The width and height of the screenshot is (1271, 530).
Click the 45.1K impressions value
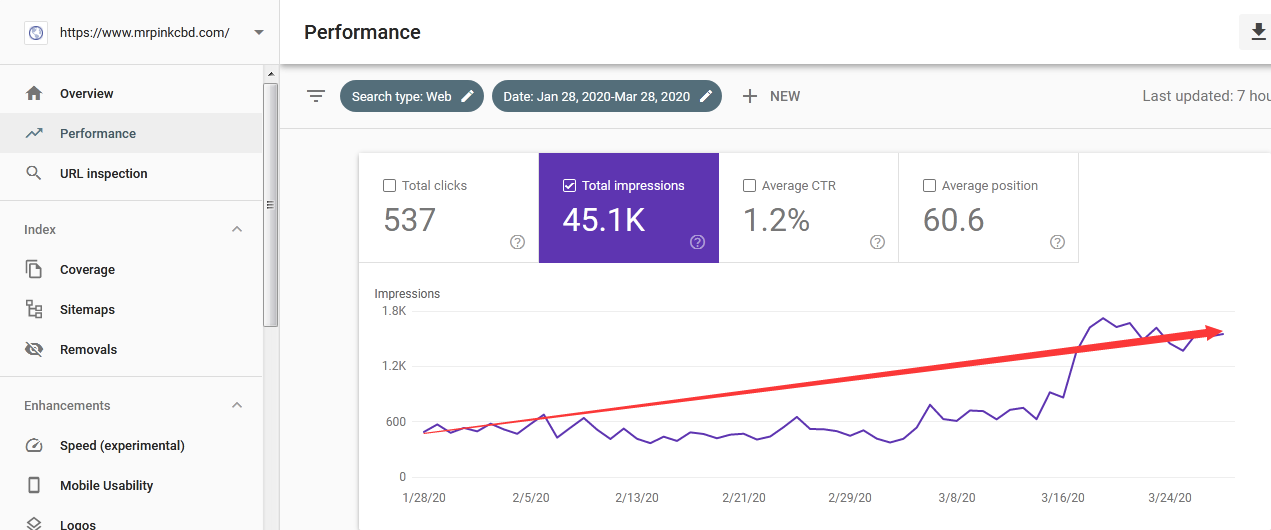[604, 220]
